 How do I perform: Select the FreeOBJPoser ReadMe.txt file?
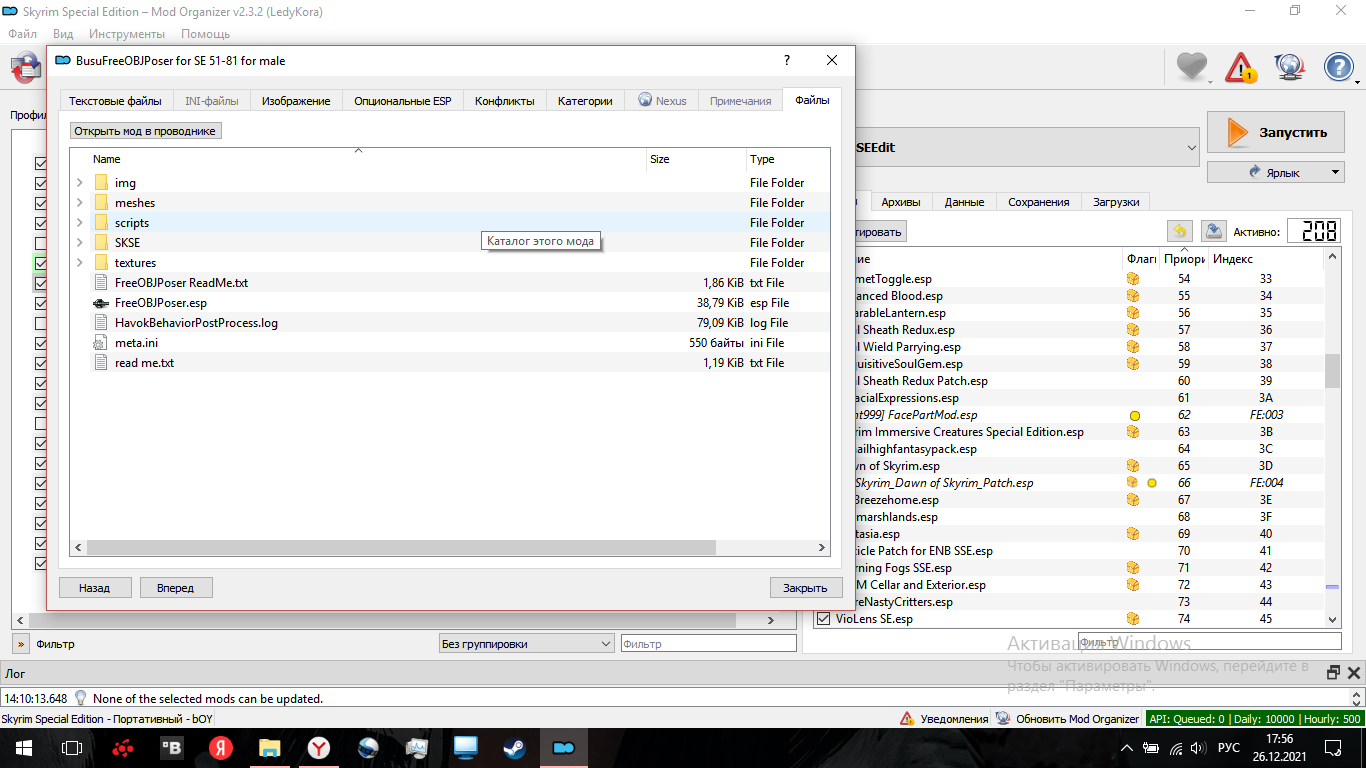pos(450,283)
